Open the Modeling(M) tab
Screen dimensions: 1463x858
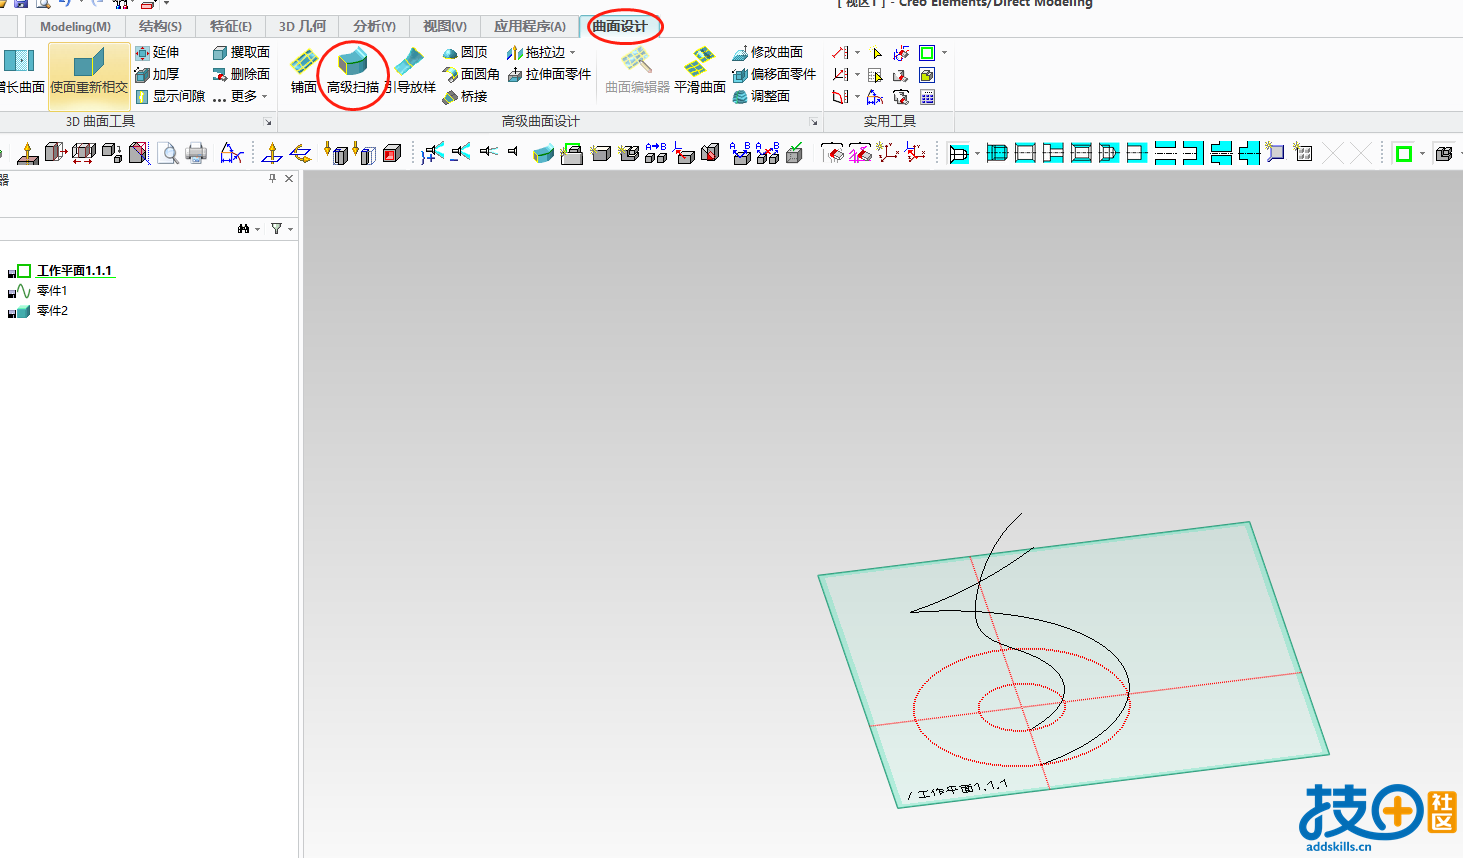75,26
